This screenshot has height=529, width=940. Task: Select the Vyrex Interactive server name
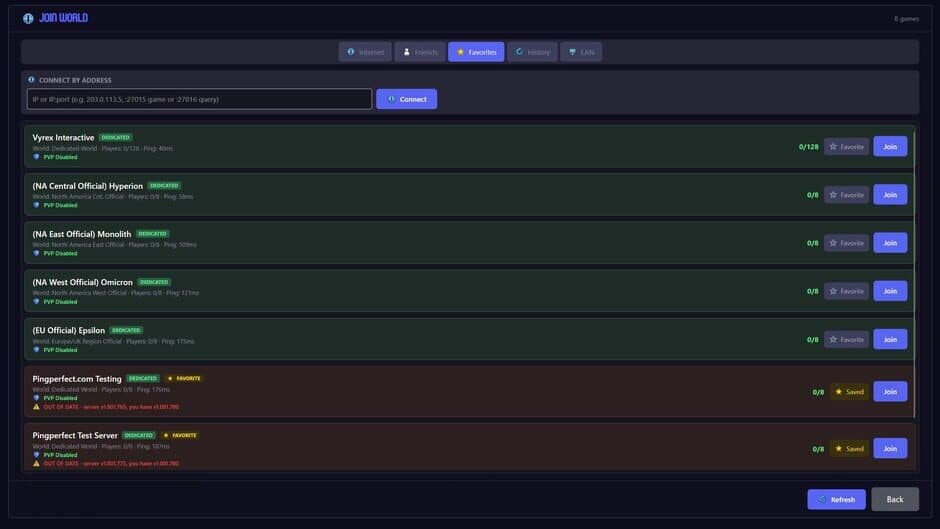coord(63,137)
